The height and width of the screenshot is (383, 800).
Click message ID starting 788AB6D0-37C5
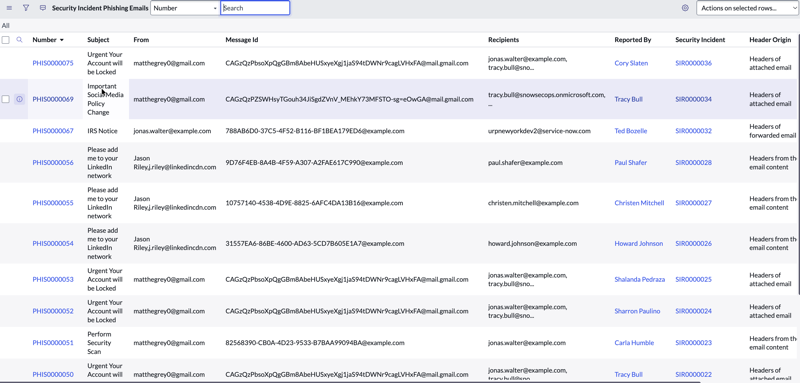point(315,131)
